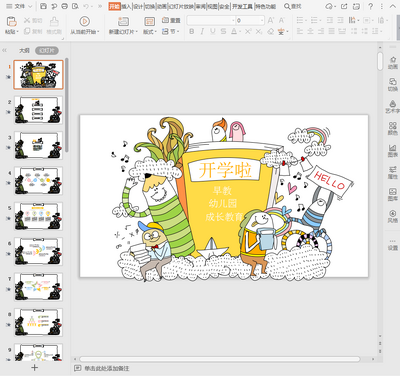This screenshot has height=376, width=400.
Task: Collapse the ribbon with chevron up
Action: [x=392, y=6]
